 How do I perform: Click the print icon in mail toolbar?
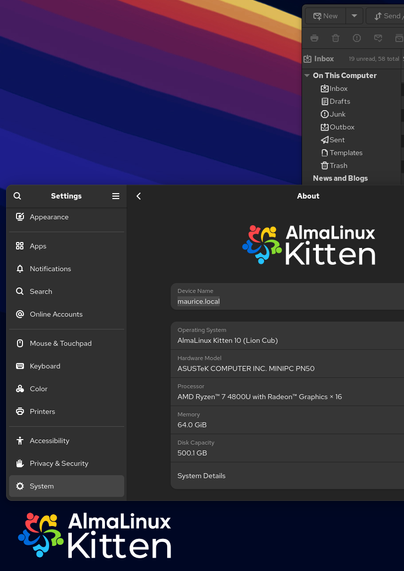pyautogui.click(x=314, y=38)
